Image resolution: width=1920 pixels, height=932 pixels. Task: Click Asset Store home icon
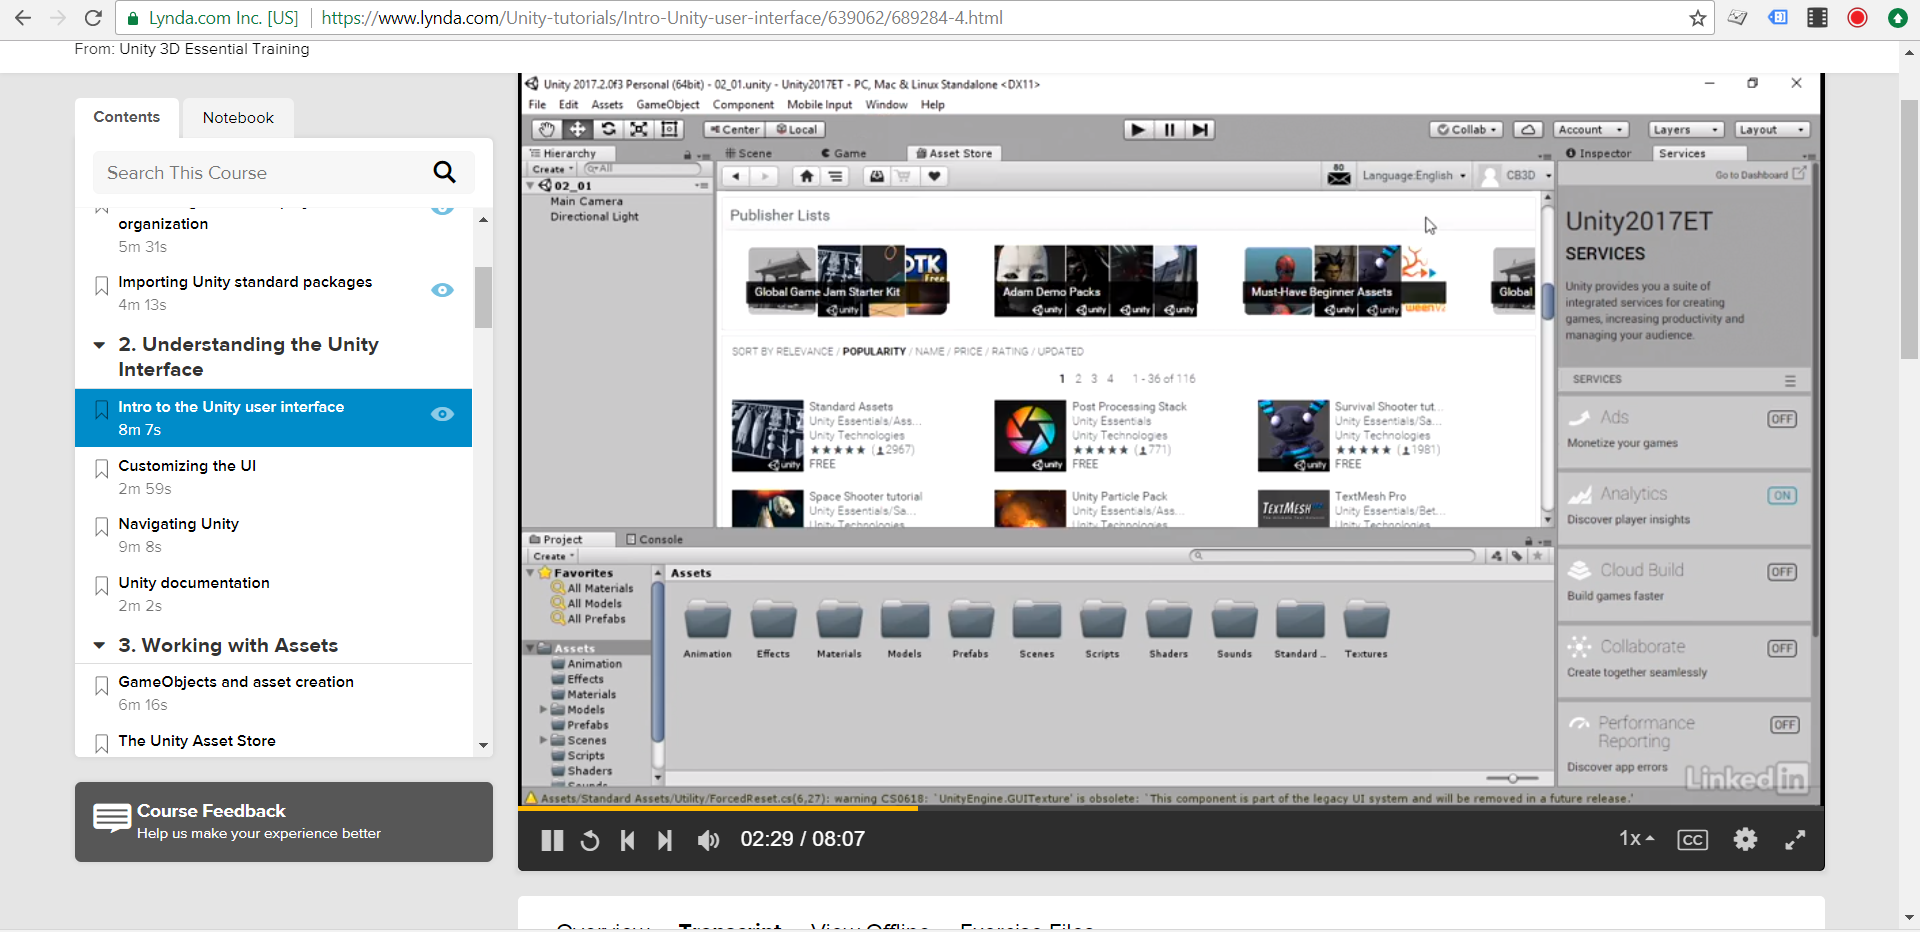click(x=806, y=176)
